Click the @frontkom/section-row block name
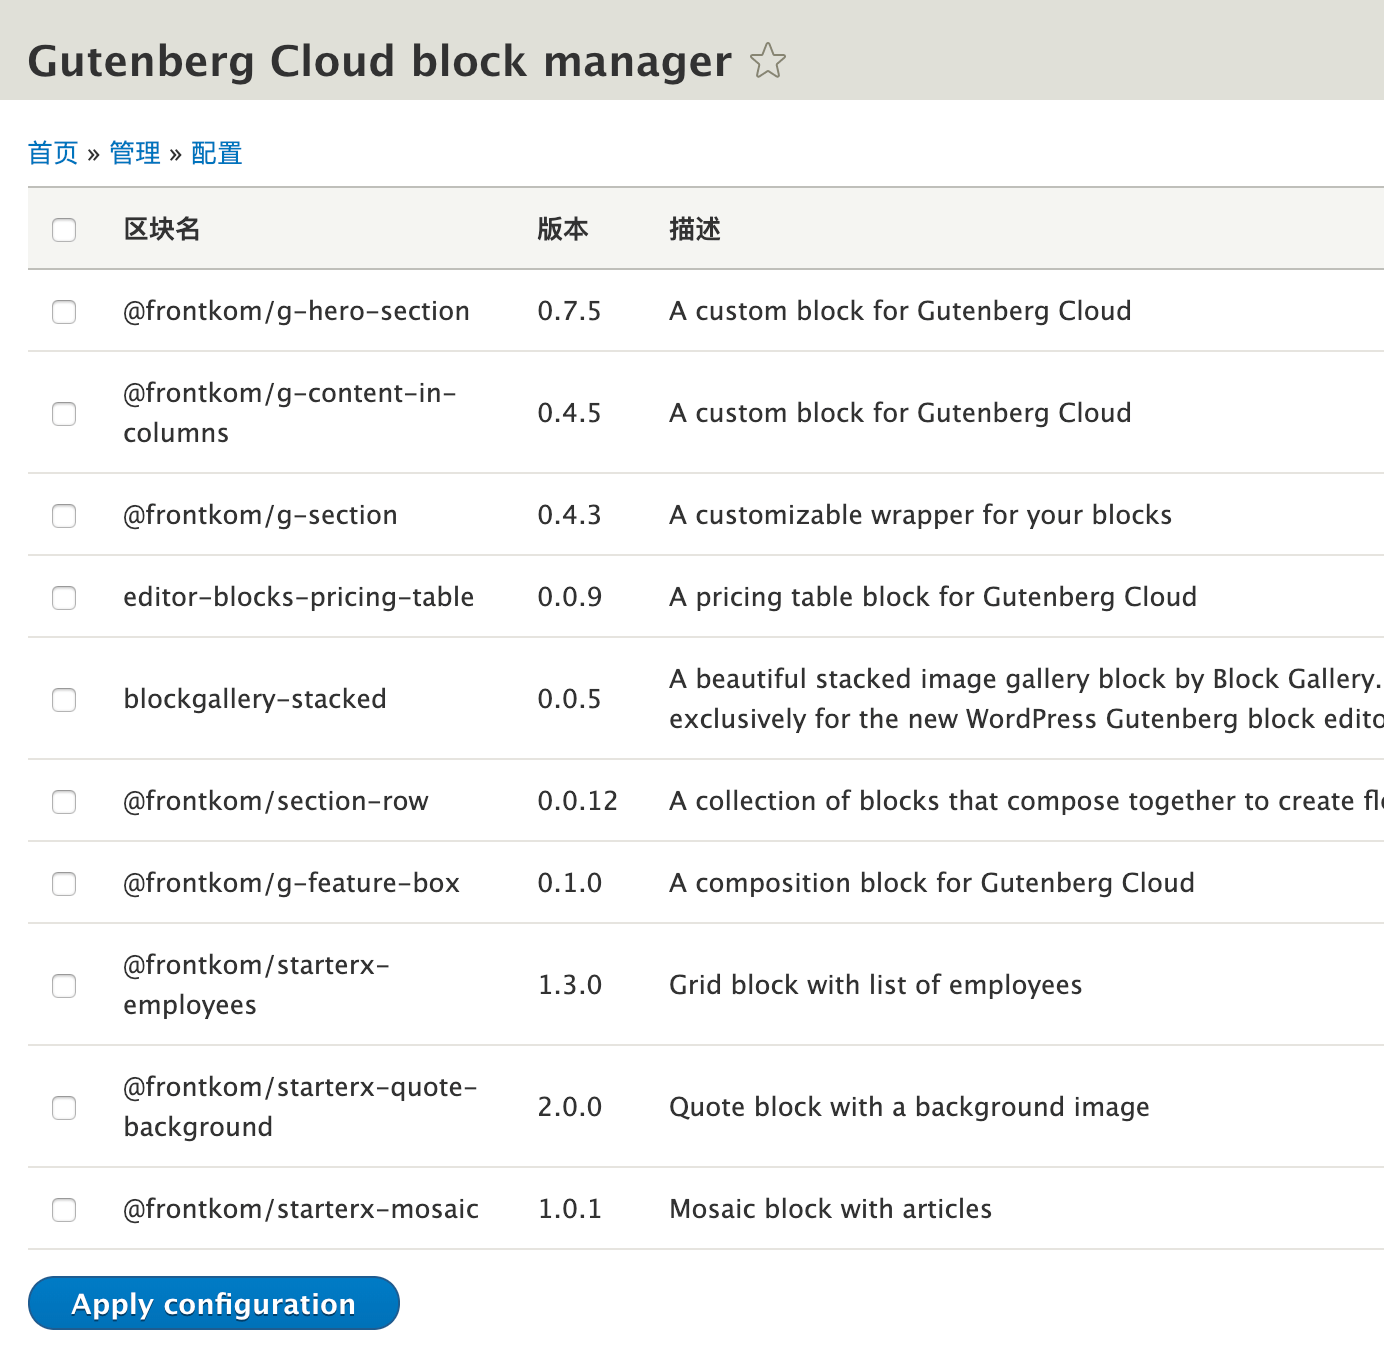The image size is (1384, 1366). click(276, 801)
